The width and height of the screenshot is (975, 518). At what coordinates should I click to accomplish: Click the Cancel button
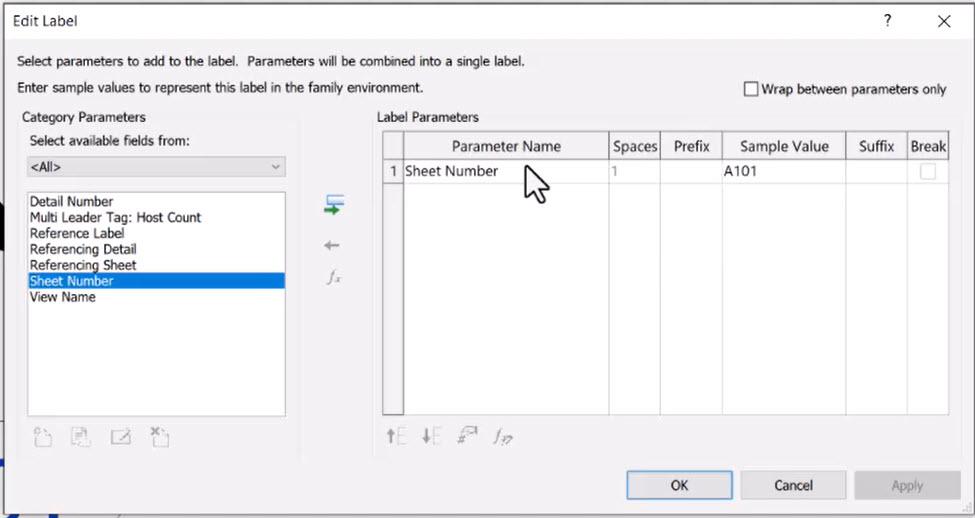pyautogui.click(x=793, y=485)
